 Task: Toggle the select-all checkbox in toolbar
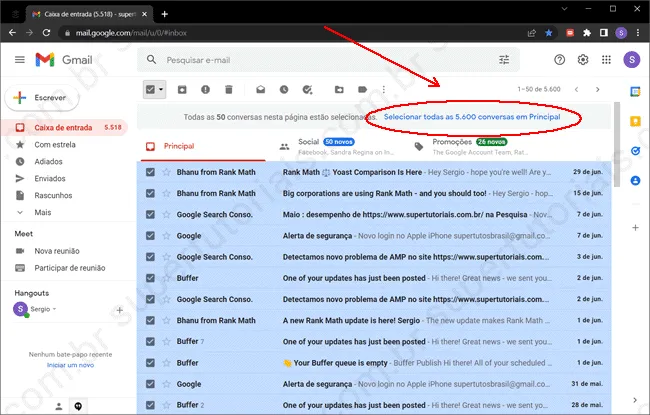click(x=150, y=89)
